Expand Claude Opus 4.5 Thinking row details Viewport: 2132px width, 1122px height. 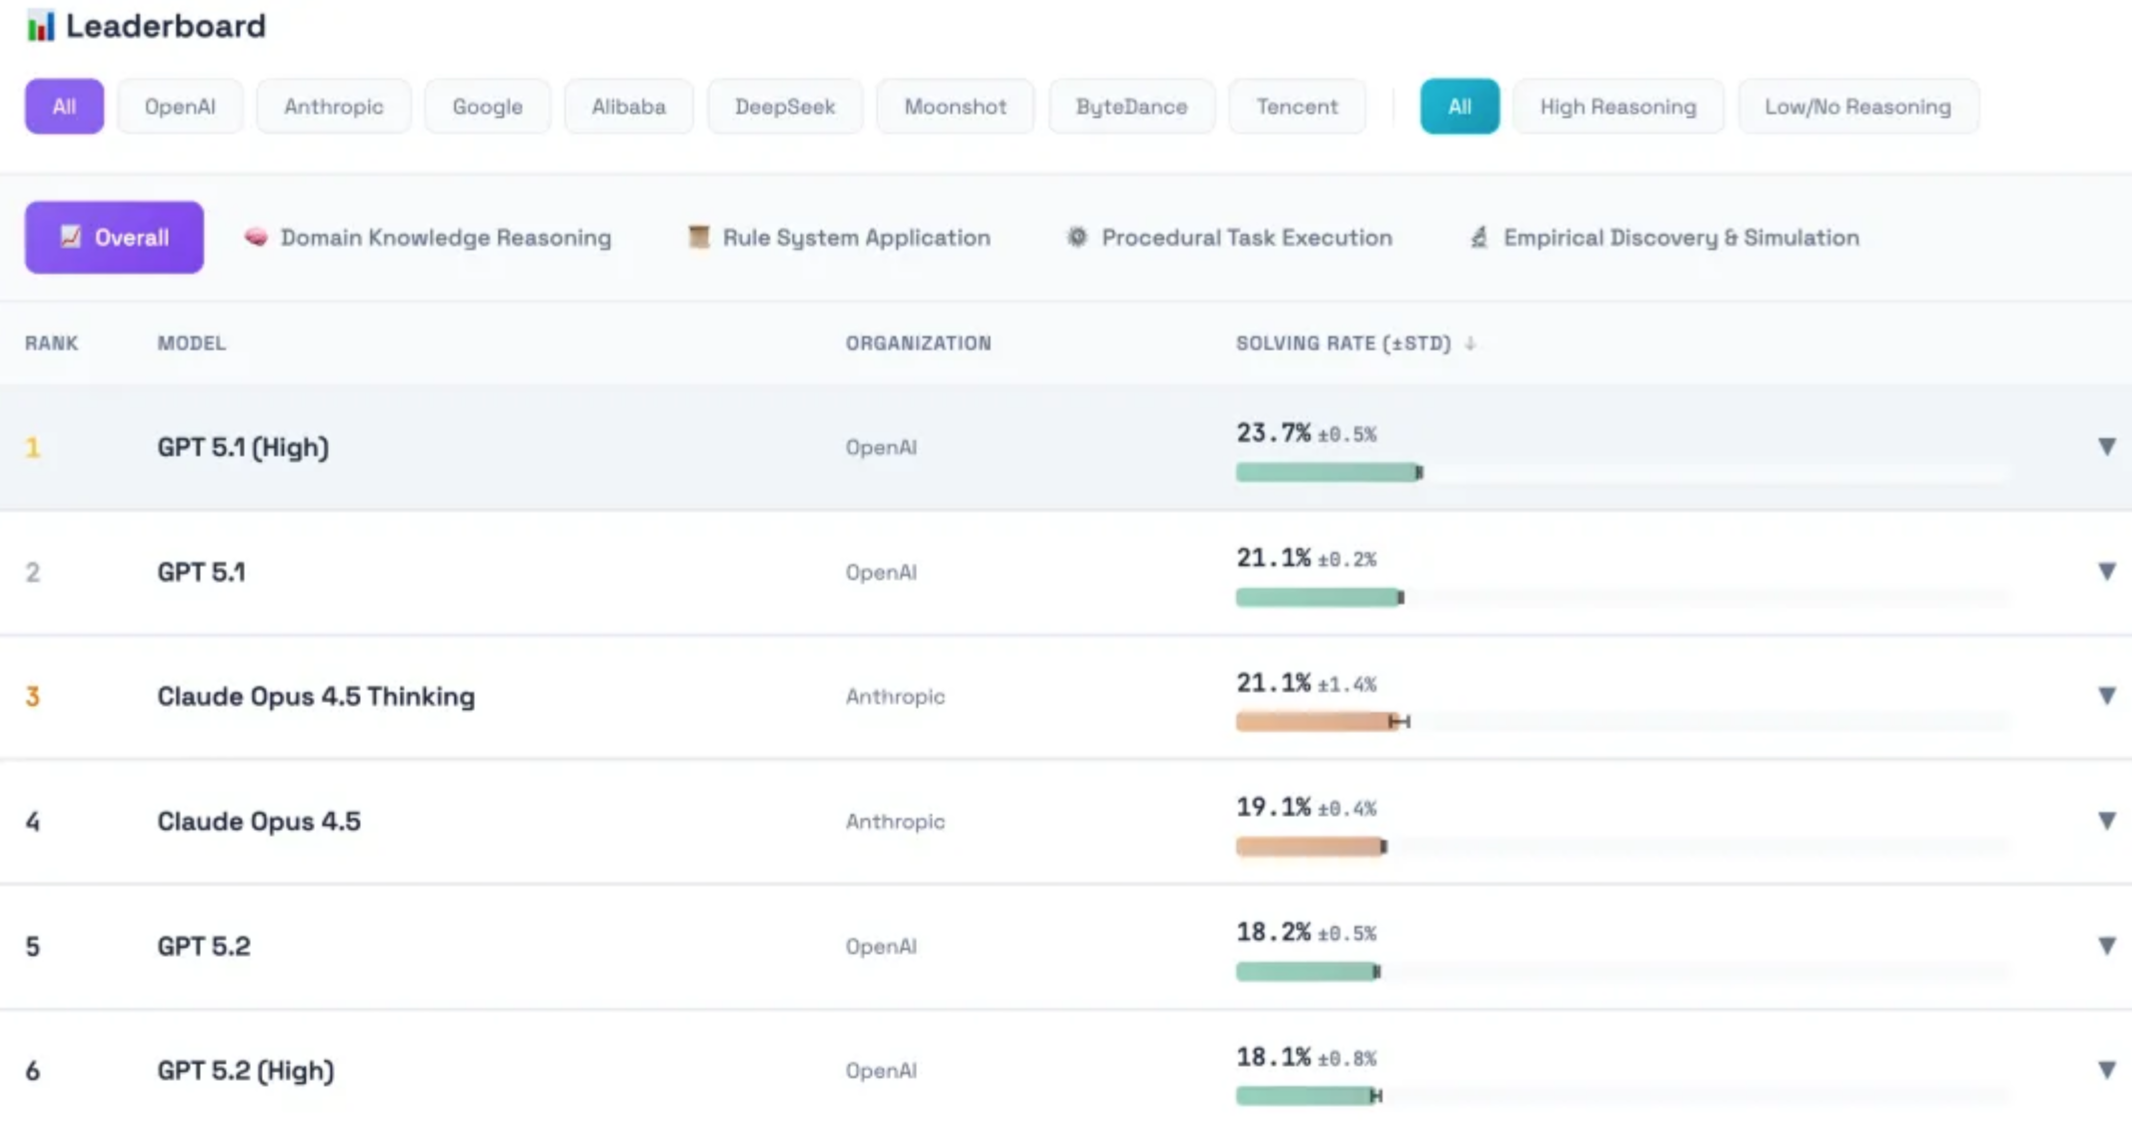click(2106, 695)
